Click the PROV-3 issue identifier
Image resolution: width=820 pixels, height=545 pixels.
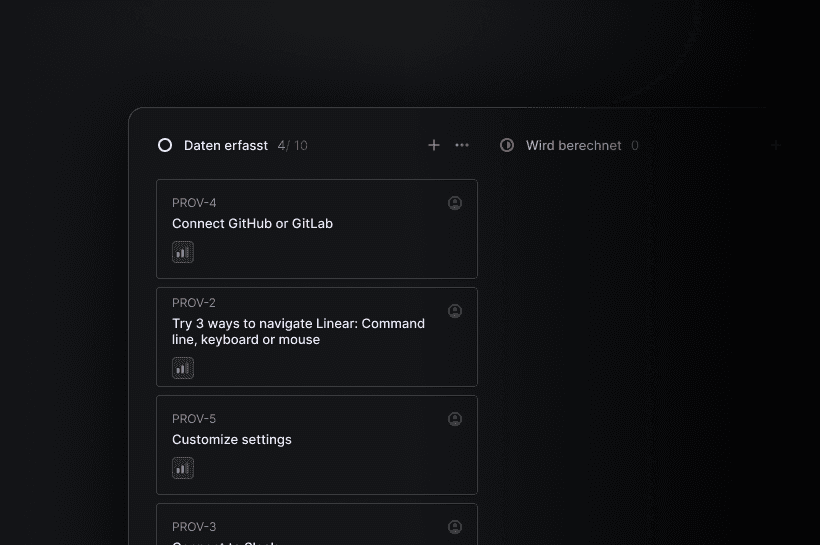click(194, 527)
